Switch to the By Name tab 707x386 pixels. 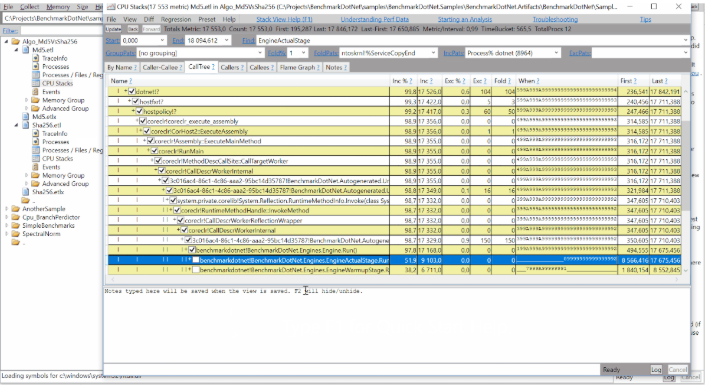122,68
